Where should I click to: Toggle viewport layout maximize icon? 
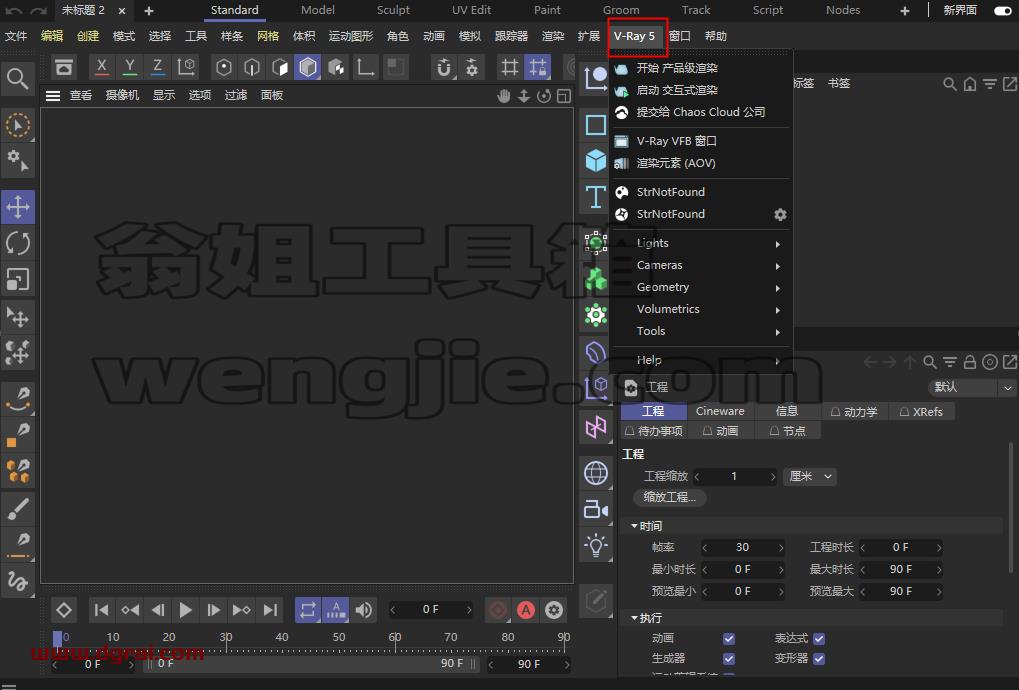564,96
